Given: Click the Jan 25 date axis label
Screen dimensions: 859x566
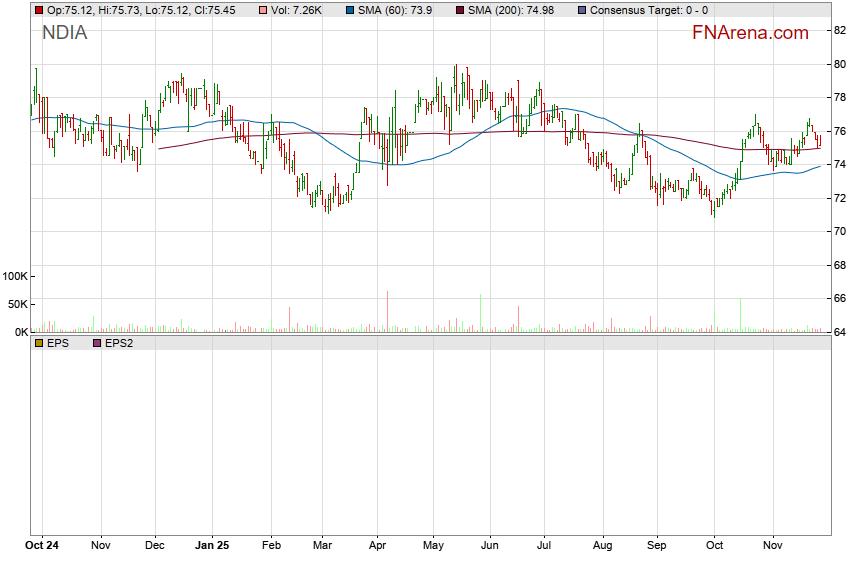Looking at the screenshot, I should click(x=211, y=547).
